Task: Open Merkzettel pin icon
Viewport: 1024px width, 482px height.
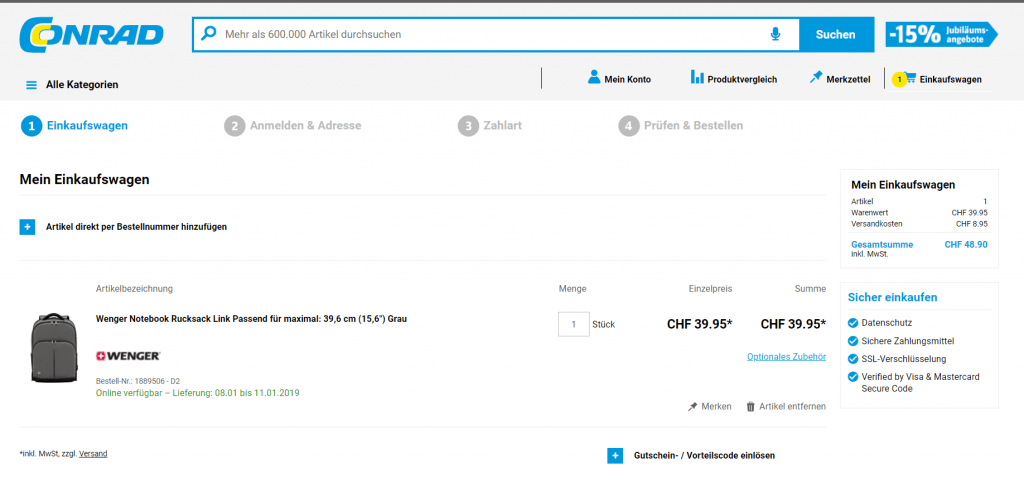Action: [816, 78]
